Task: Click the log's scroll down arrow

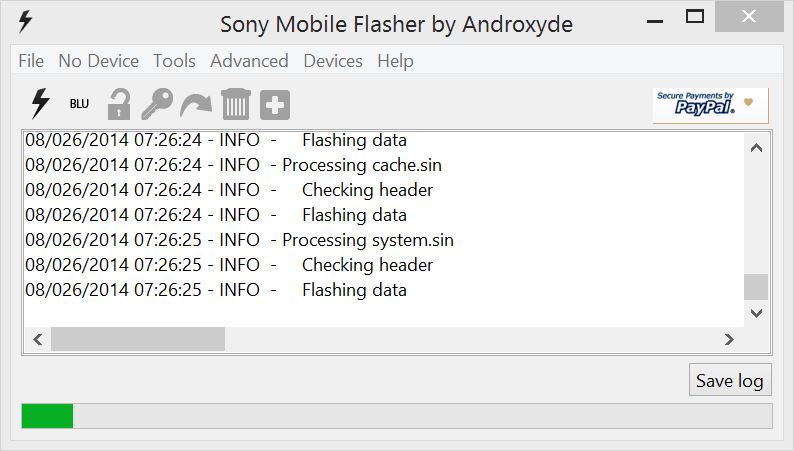Action: point(757,313)
